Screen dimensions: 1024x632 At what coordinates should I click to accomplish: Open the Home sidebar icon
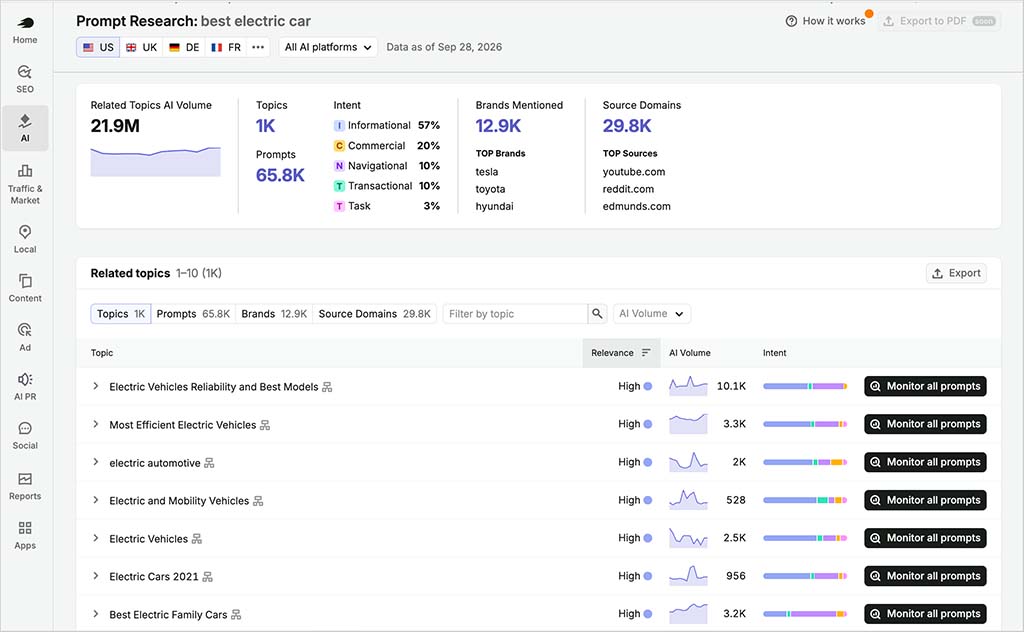coord(25,30)
